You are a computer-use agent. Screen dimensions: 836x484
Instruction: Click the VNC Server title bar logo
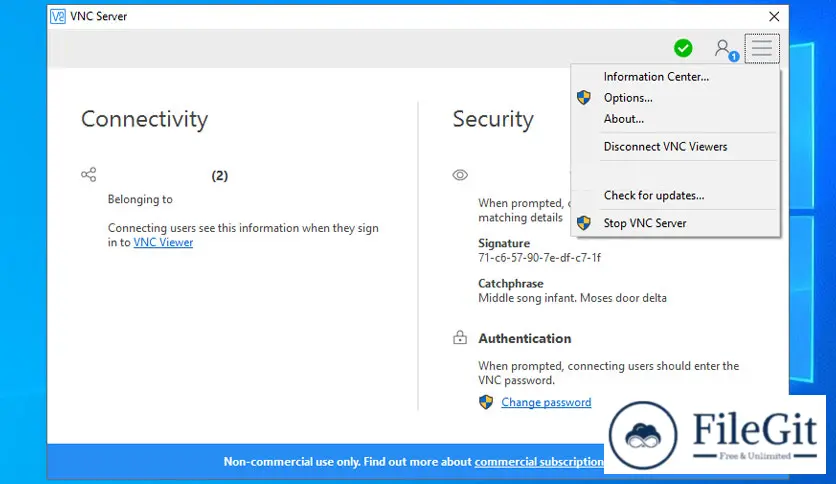[58, 17]
